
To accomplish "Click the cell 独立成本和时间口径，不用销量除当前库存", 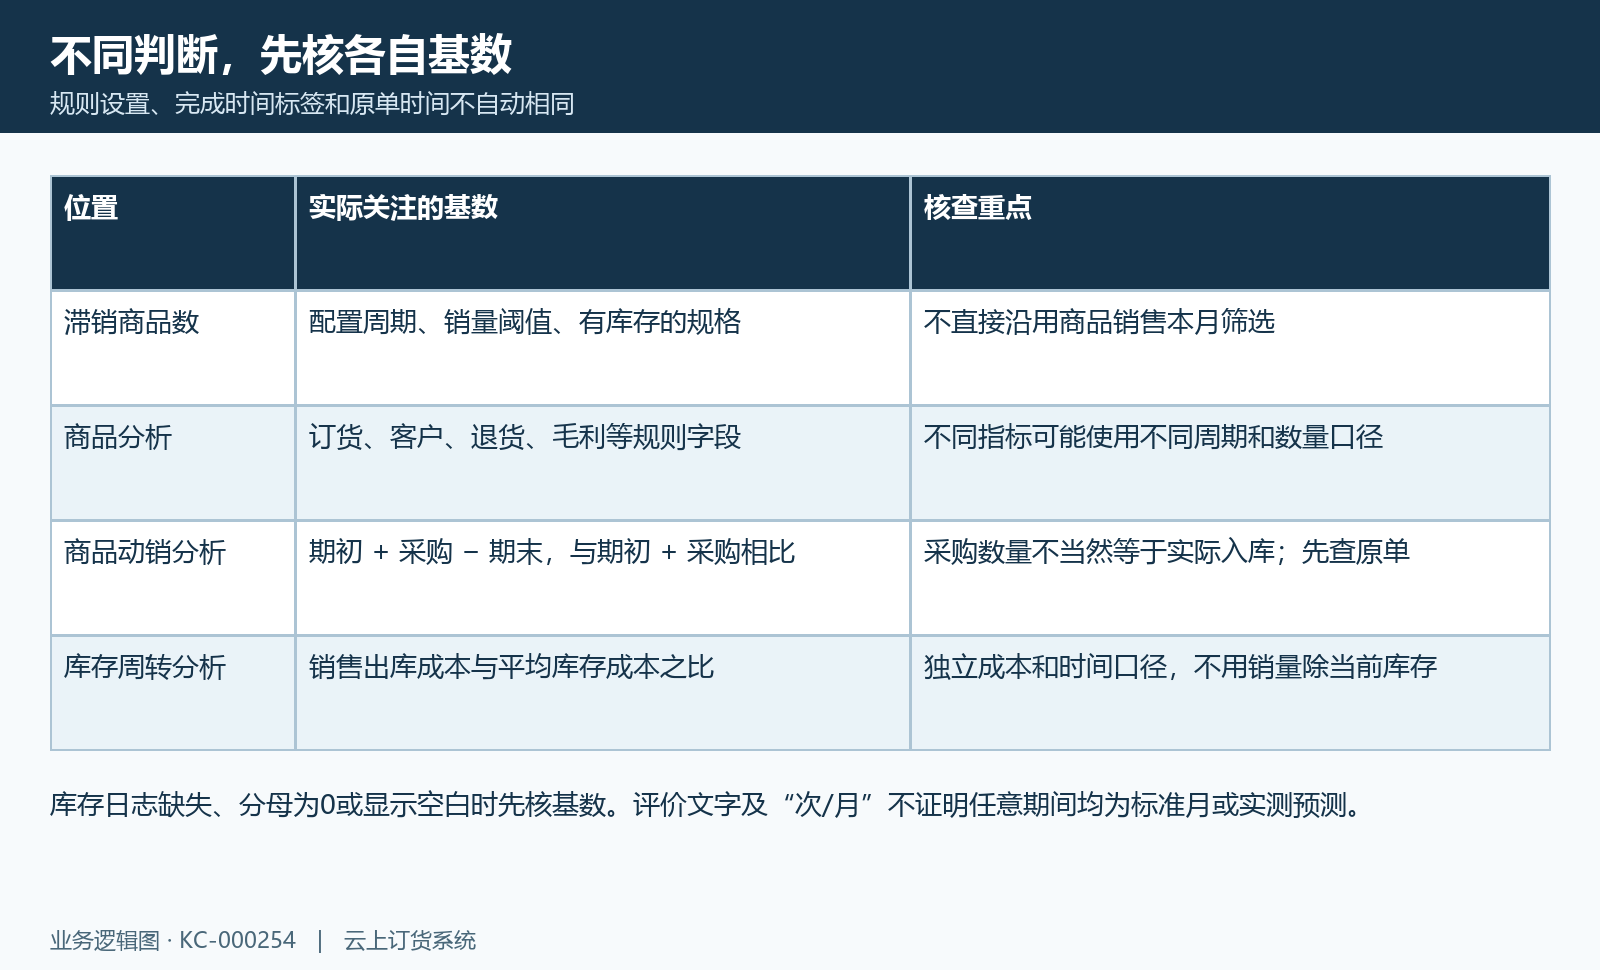I will pyautogui.click(x=1230, y=693).
